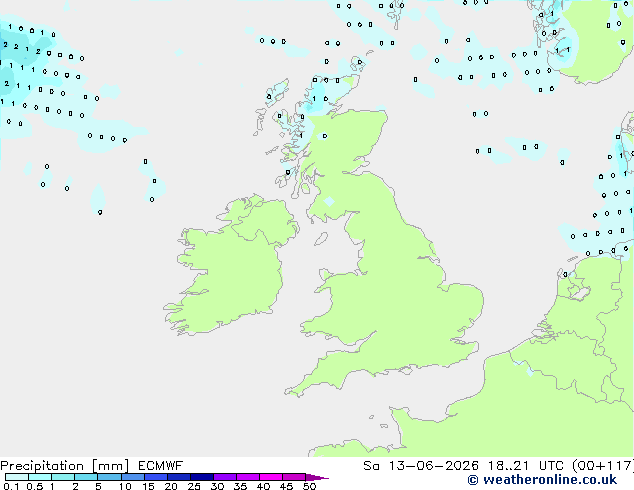
Task: Click the date text 'Sa 13-06-2026'
Action: (421, 466)
